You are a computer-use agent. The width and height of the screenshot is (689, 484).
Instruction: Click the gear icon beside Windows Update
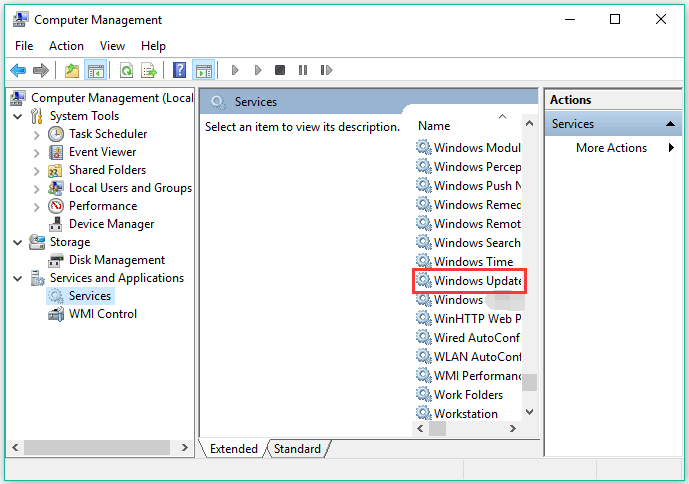424,280
